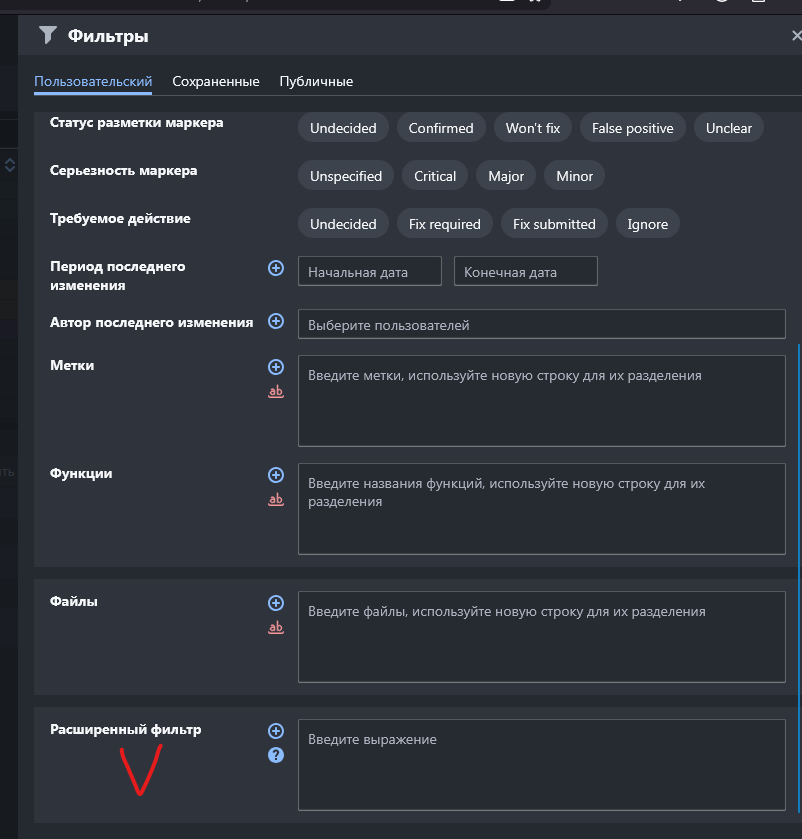Screen dimensions: 802x839
Task: Select the Fix required action chip
Action: pyautogui.click(x=445, y=224)
